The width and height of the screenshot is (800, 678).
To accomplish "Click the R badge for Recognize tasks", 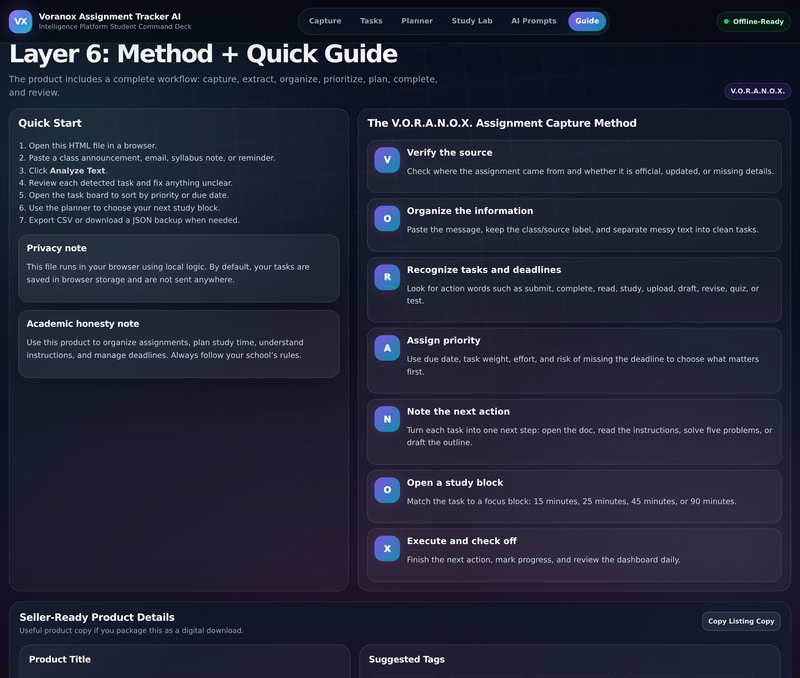I will pos(387,277).
